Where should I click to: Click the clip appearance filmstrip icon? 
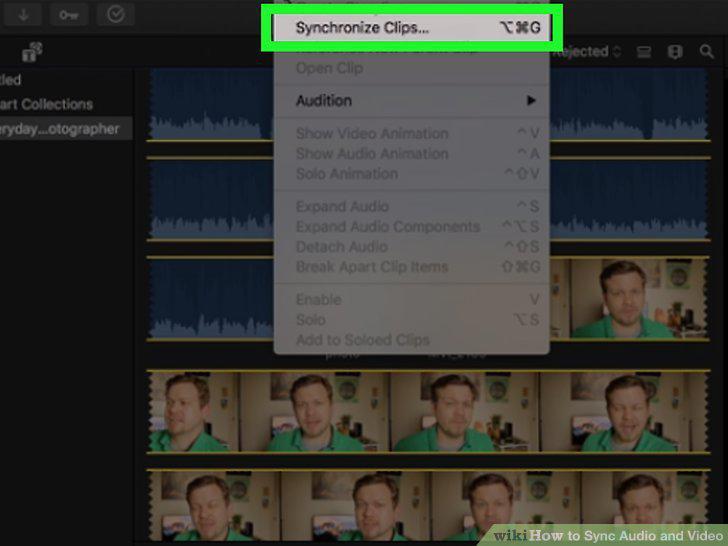tap(644, 52)
